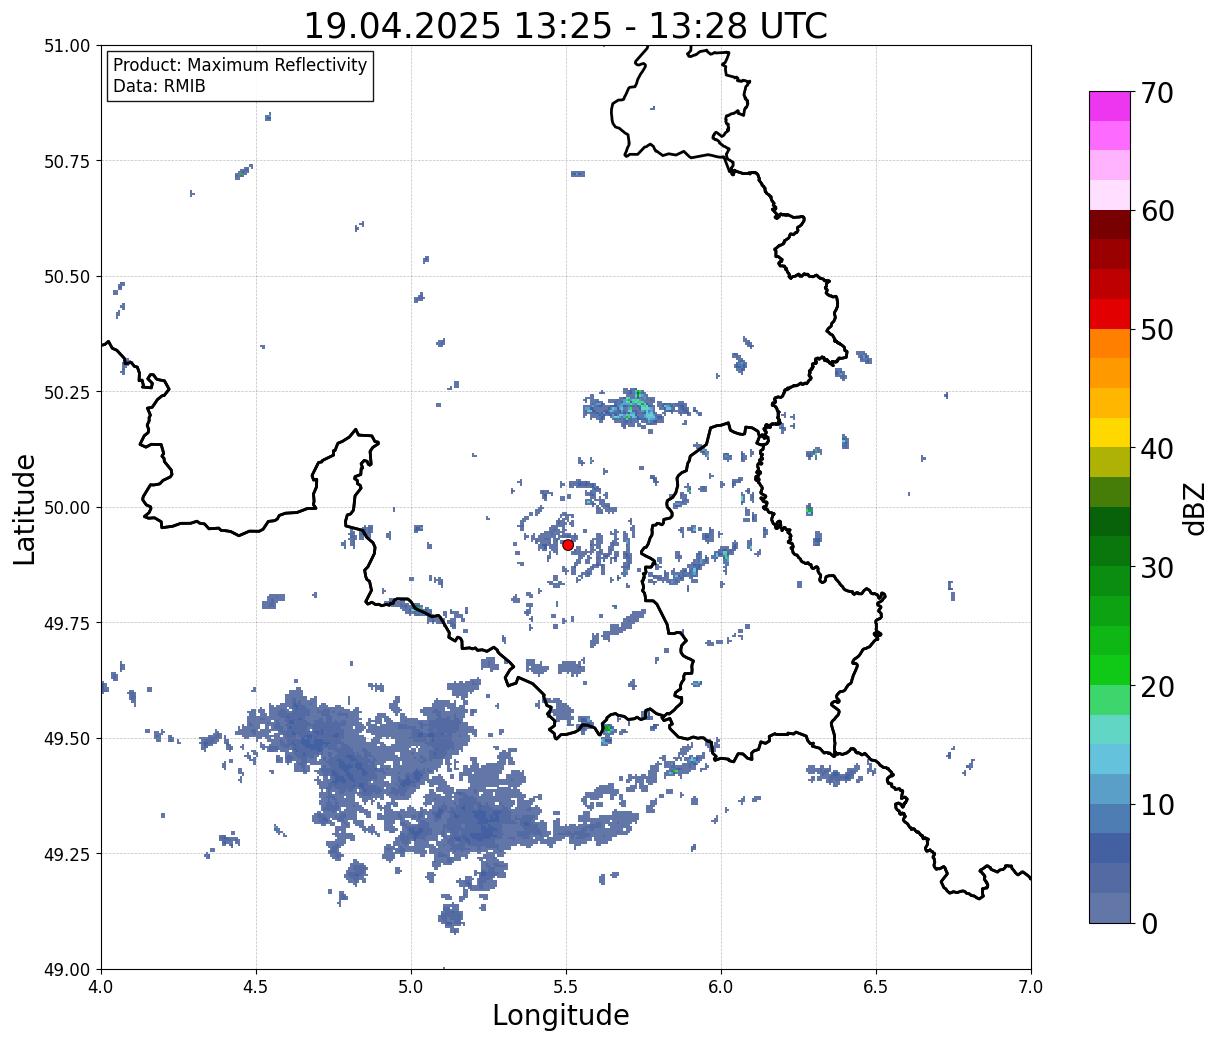Click the magenta top colorbar segment
Image resolution: width=1219 pixels, height=1040 pixels.
click(x=1110, y=106)
